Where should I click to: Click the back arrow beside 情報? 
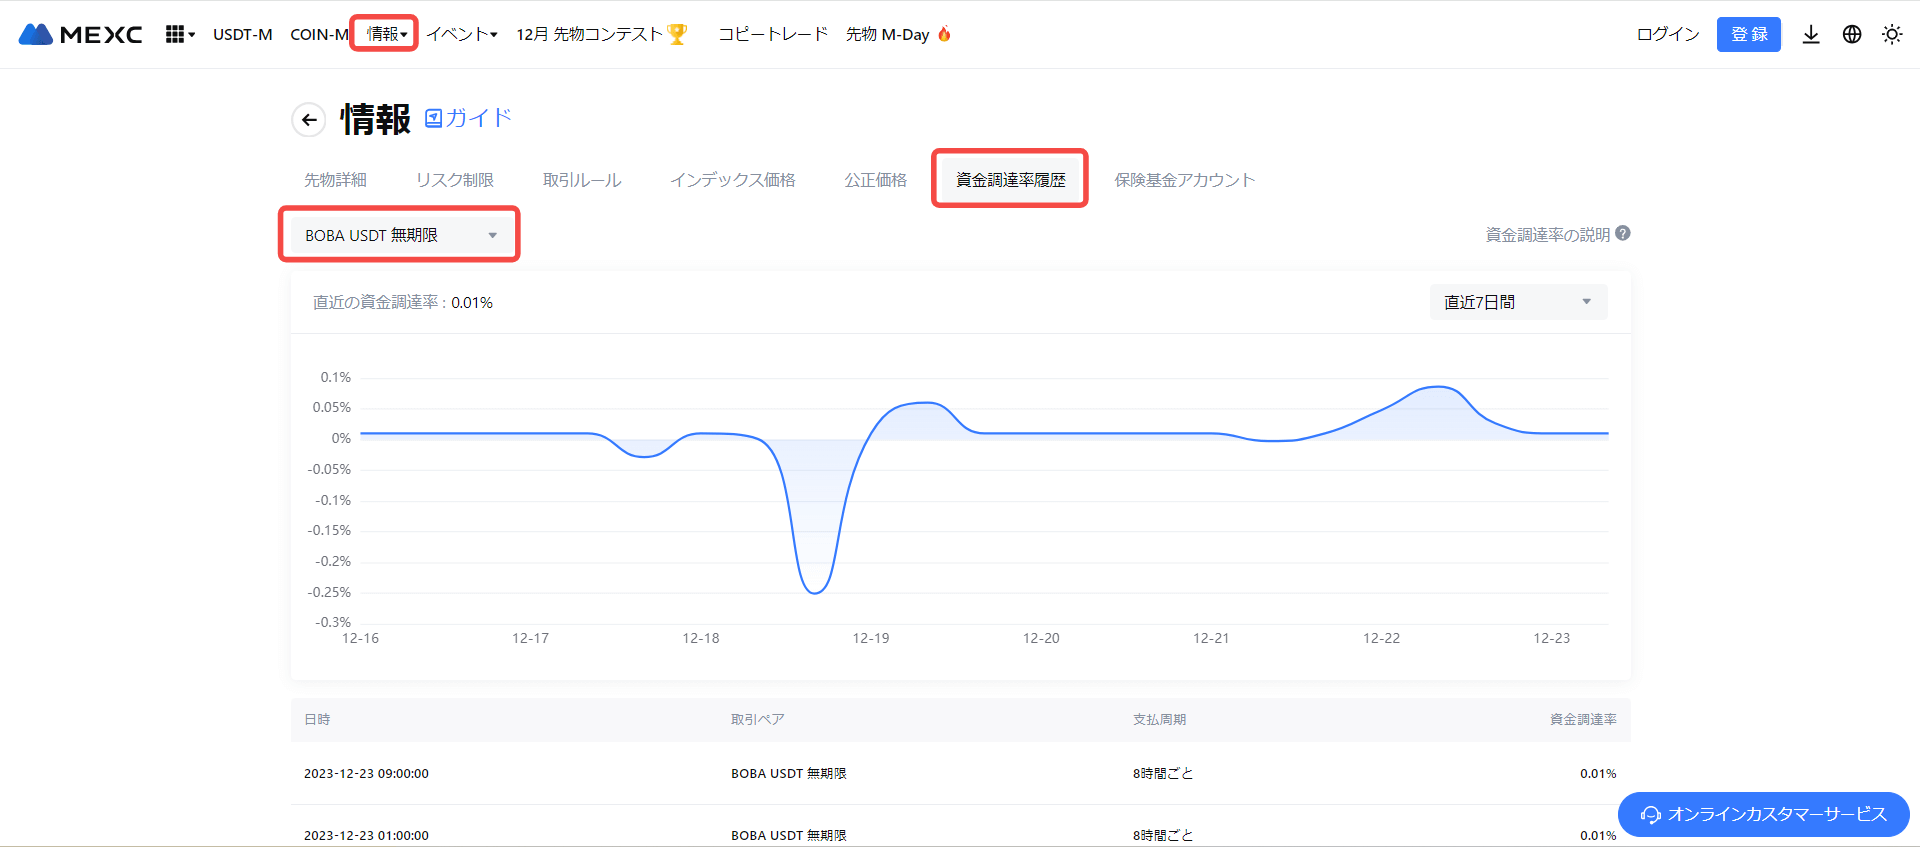[309, 120]
